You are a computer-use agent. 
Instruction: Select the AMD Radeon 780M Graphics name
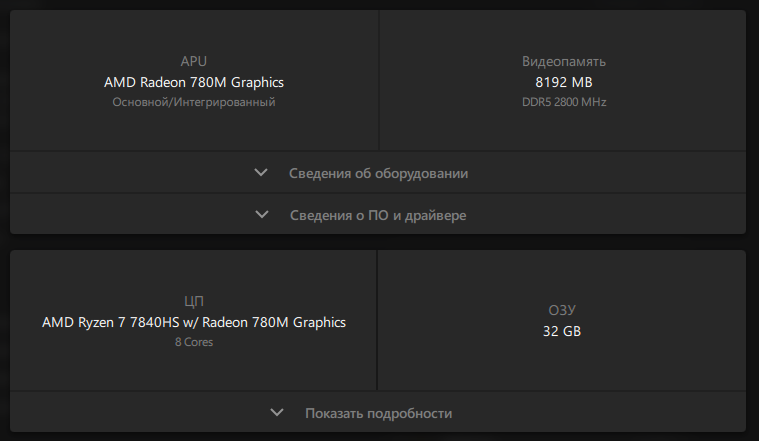[194, 82]
